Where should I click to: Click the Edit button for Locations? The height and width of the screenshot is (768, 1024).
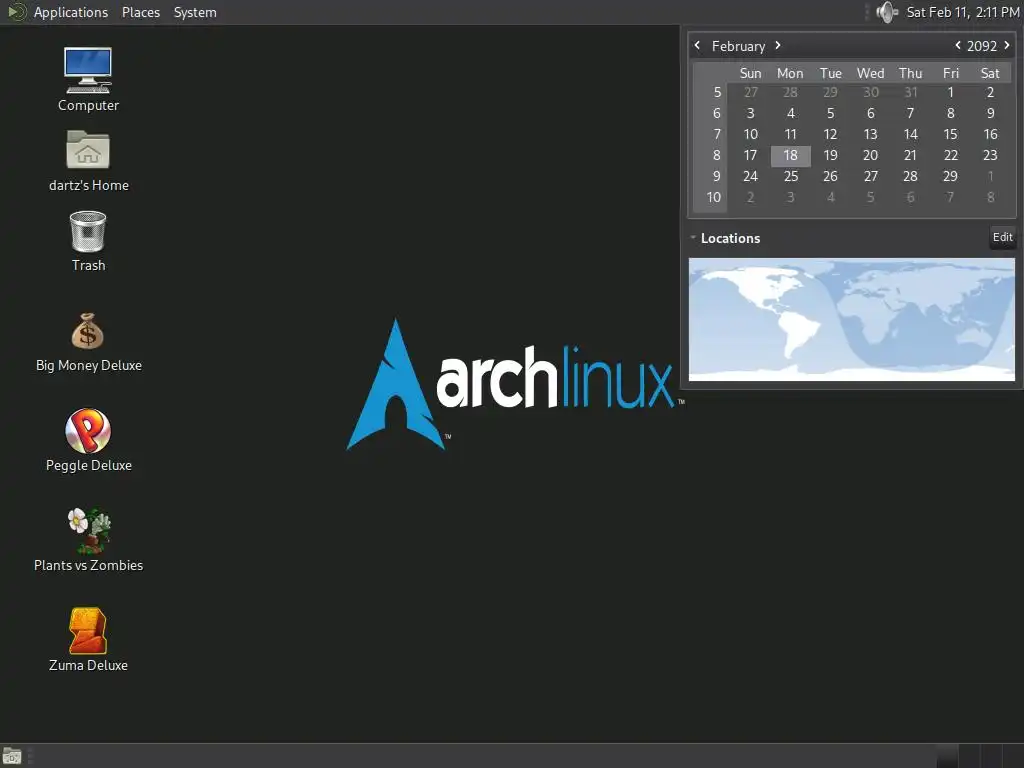[1002, 237]
